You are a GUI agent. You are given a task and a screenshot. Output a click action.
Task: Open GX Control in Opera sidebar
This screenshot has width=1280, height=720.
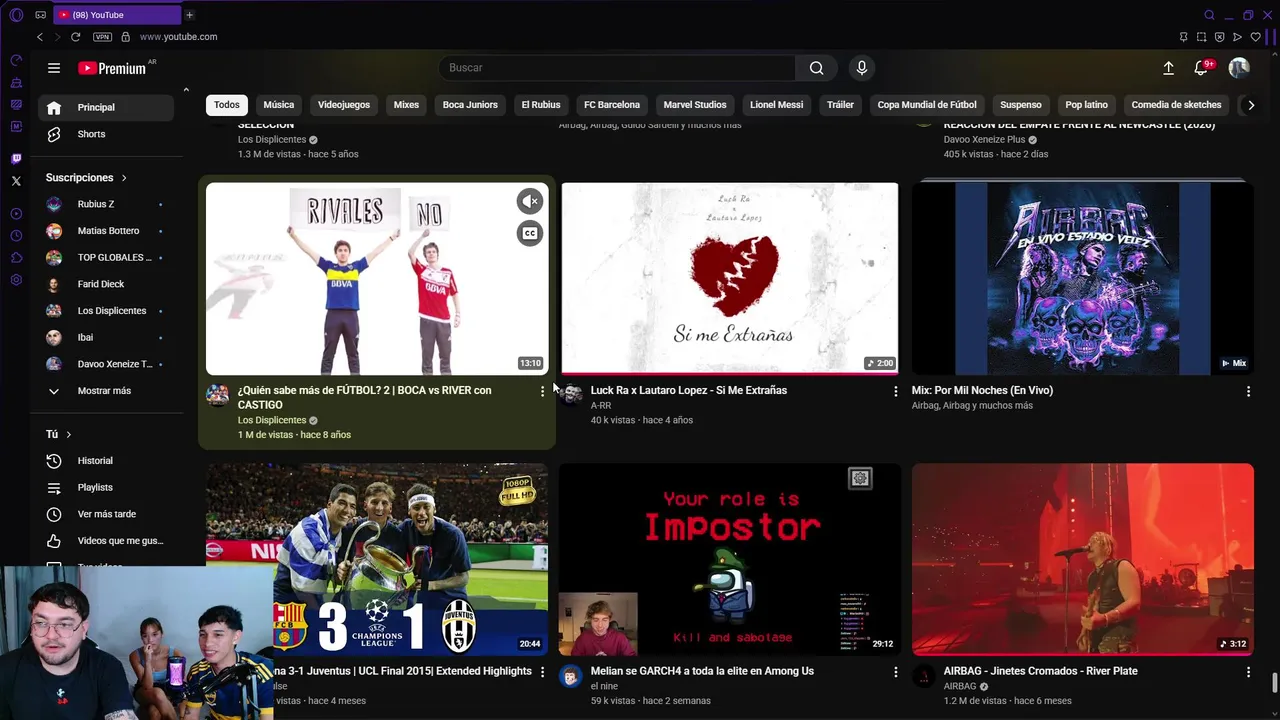tap(16, 60)
